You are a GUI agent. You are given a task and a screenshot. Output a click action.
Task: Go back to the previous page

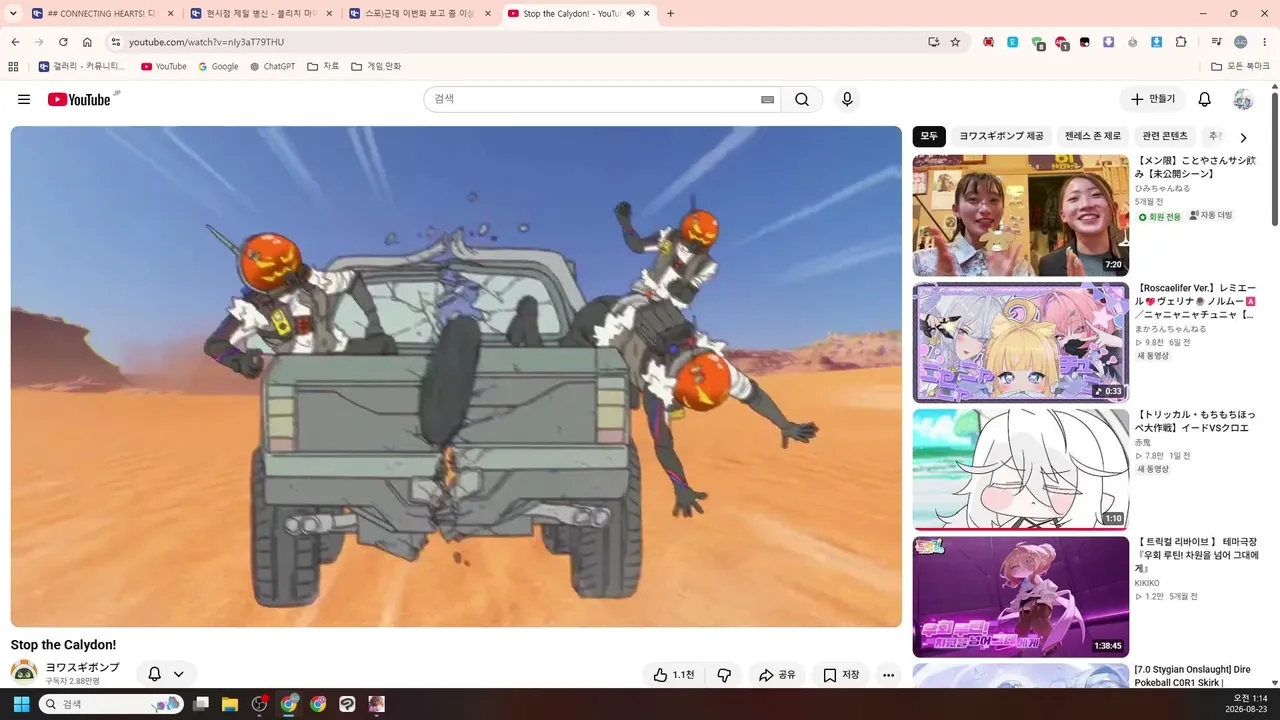(15, 42)
